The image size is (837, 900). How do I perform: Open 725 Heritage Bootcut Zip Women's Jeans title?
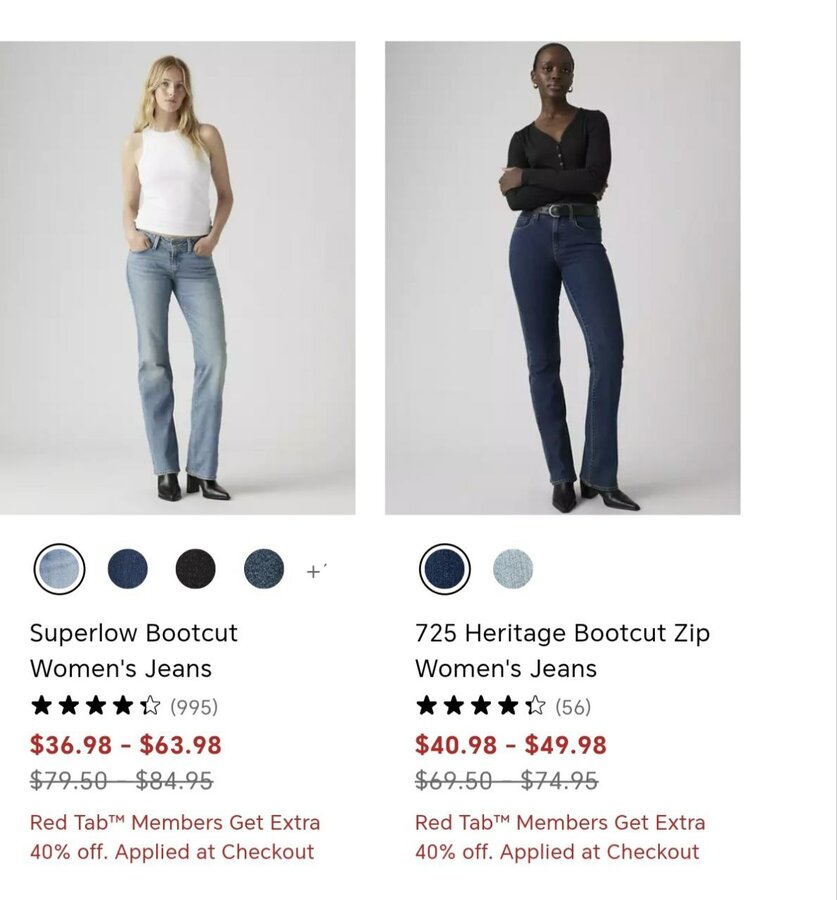(563, 651)
